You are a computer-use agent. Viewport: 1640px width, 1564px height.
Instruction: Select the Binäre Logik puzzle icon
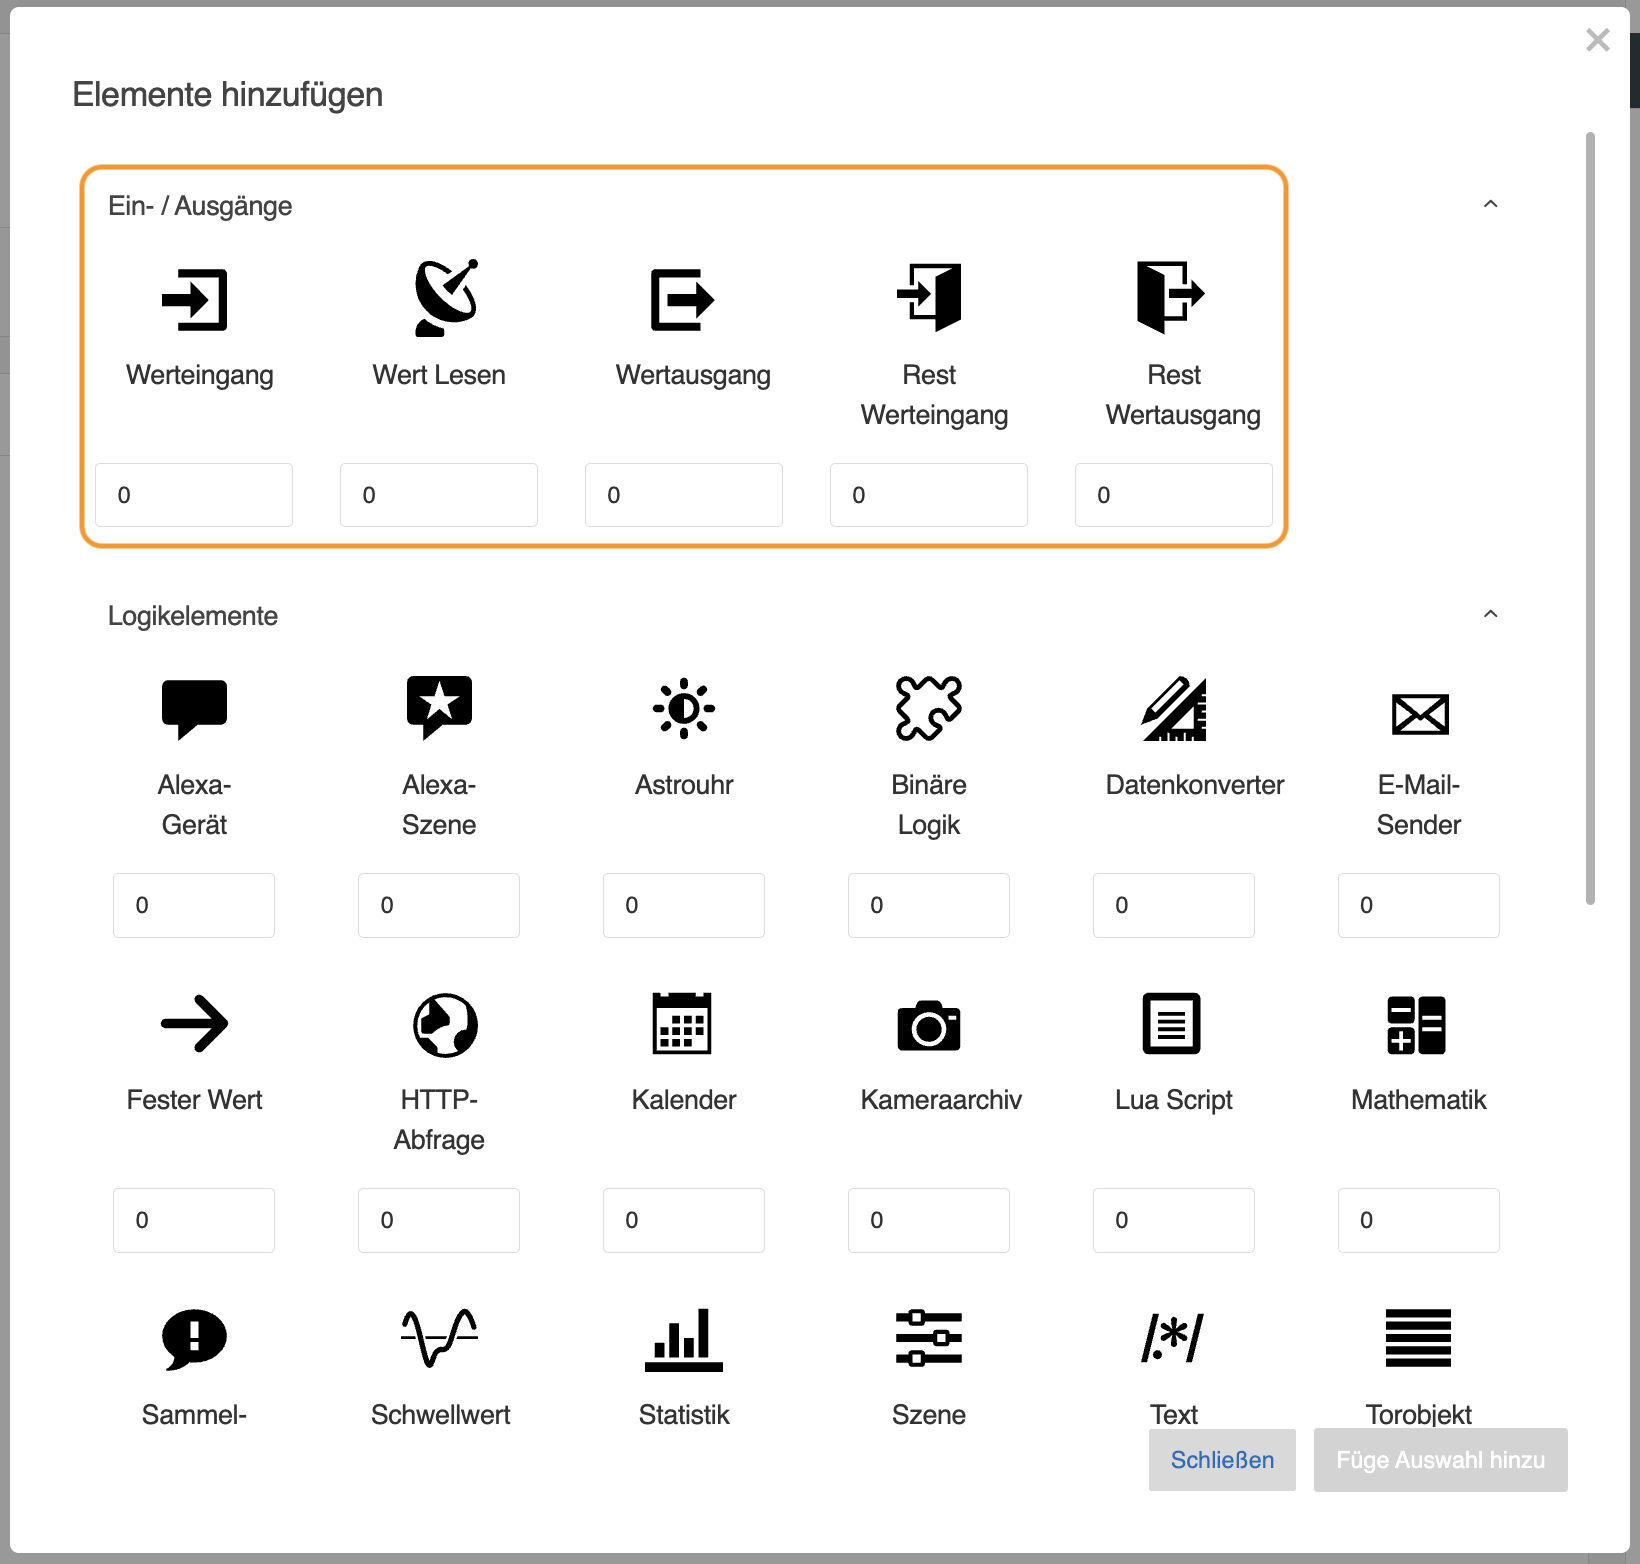[x=929, y=709]
